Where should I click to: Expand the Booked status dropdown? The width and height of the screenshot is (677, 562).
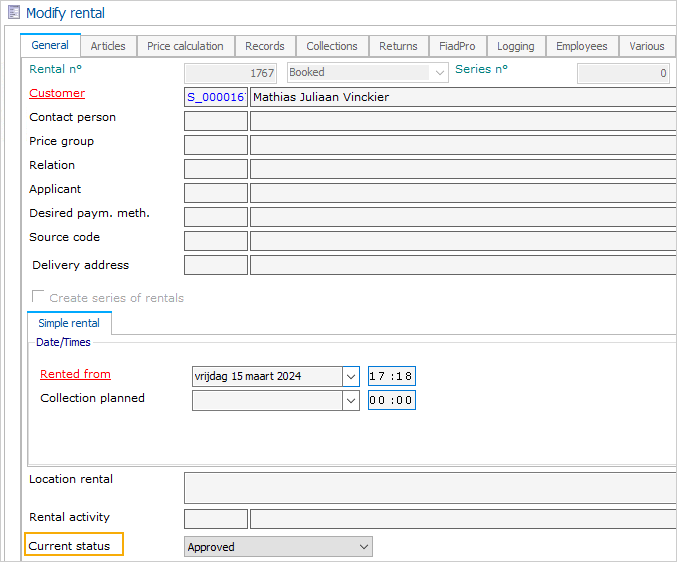(x=438, y=72)
